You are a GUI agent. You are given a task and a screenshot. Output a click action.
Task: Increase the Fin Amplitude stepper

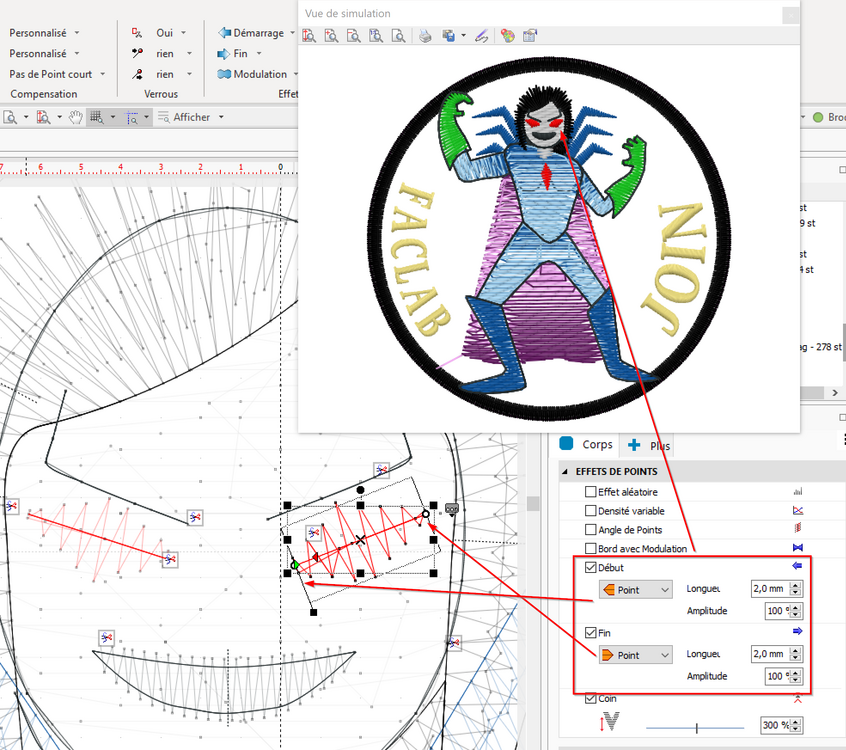coord(796,672)
